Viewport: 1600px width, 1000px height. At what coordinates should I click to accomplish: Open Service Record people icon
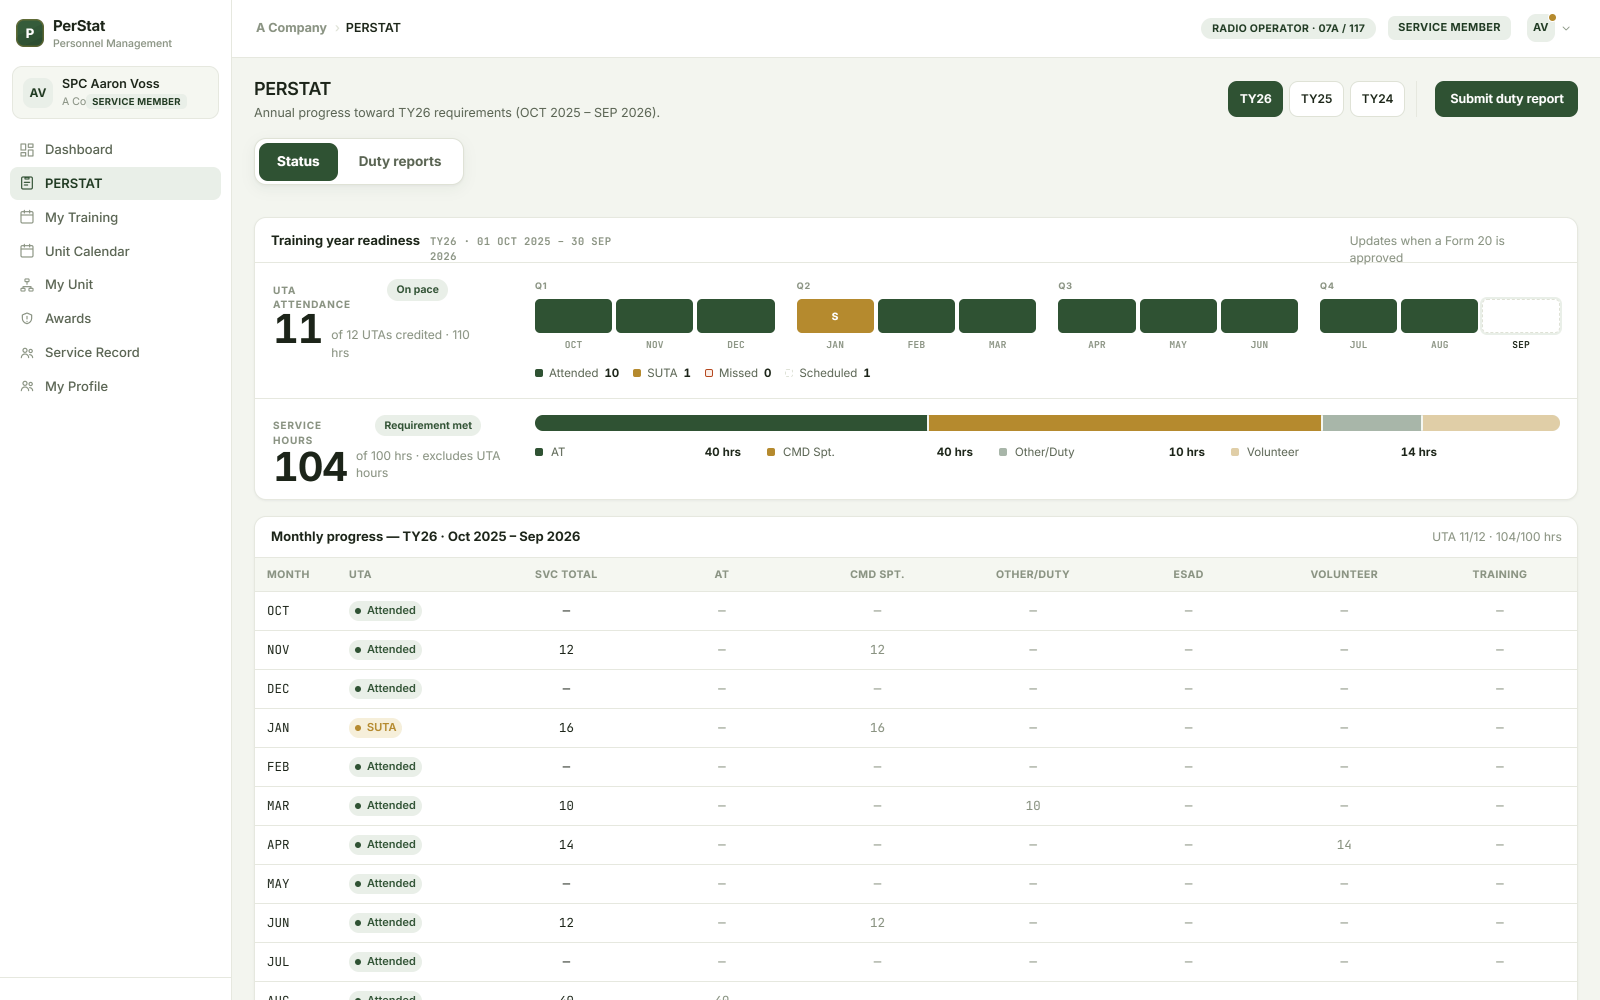(x=27, y=352)
